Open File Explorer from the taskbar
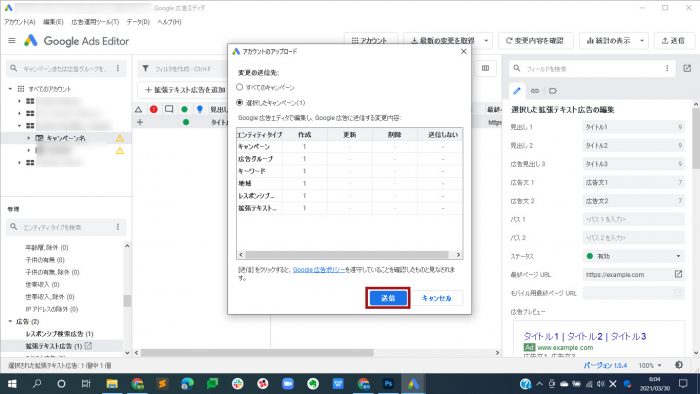The height and width of the screenshot is (394, 700). pos(112,384)
